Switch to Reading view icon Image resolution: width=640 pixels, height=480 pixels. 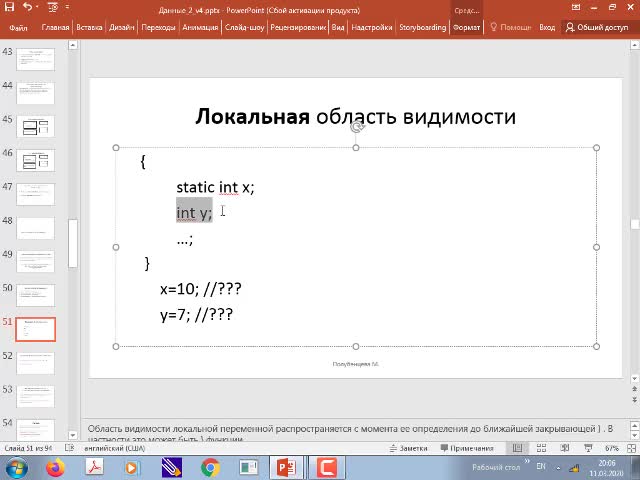click(x=565, y=448)
